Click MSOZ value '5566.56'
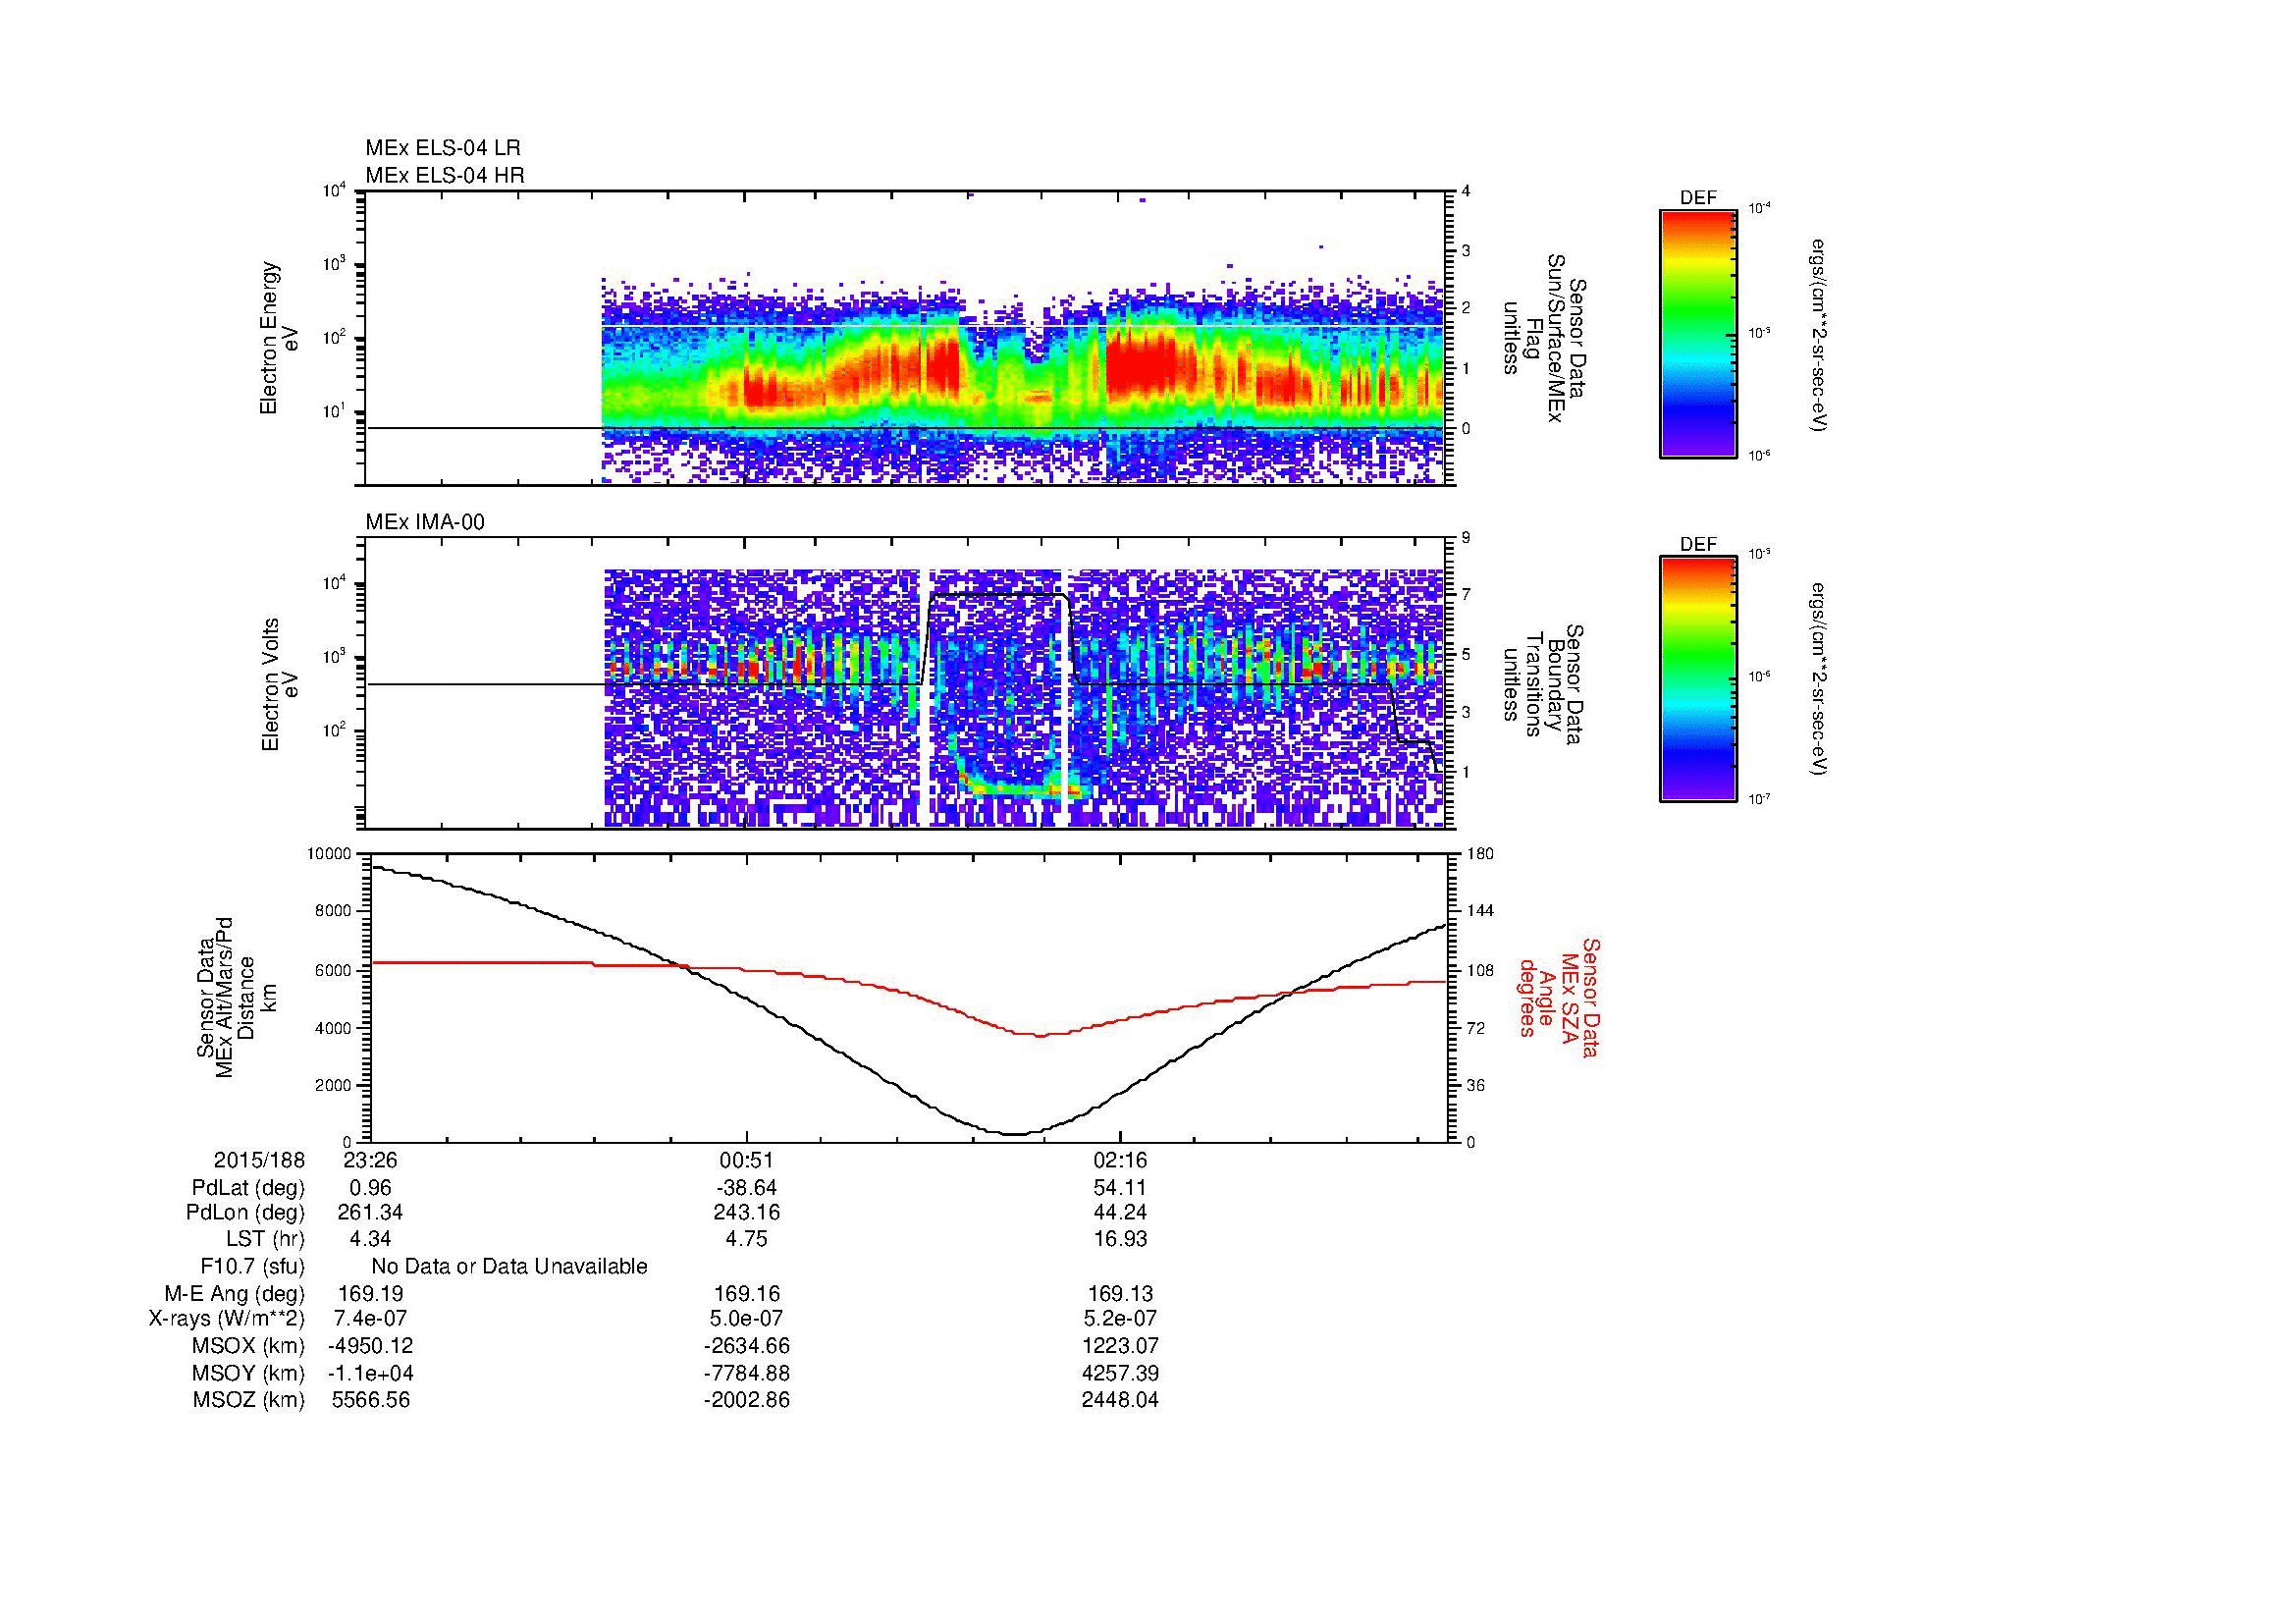 click(371, 1400)
